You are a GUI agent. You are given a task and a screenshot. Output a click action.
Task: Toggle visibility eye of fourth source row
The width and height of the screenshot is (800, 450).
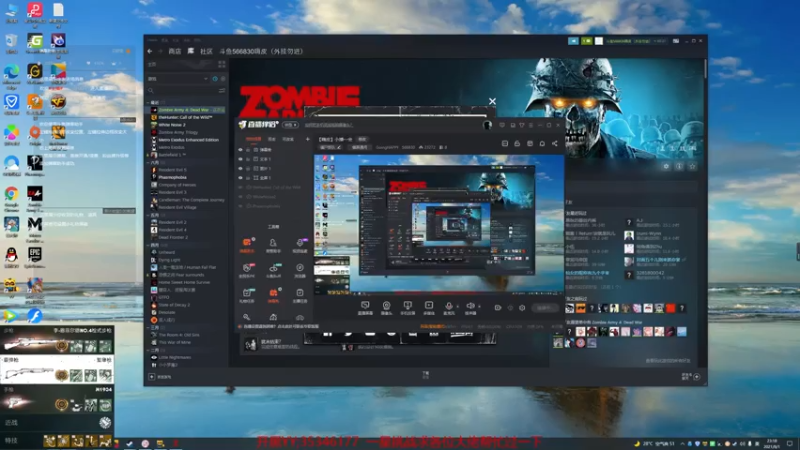(240, 178)
